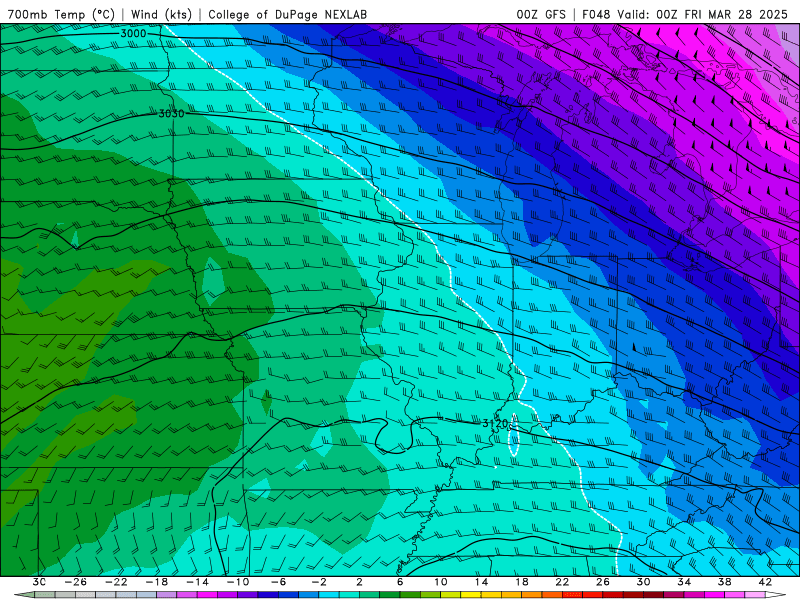Click the white right arrow end of color bar

point(776,595)
